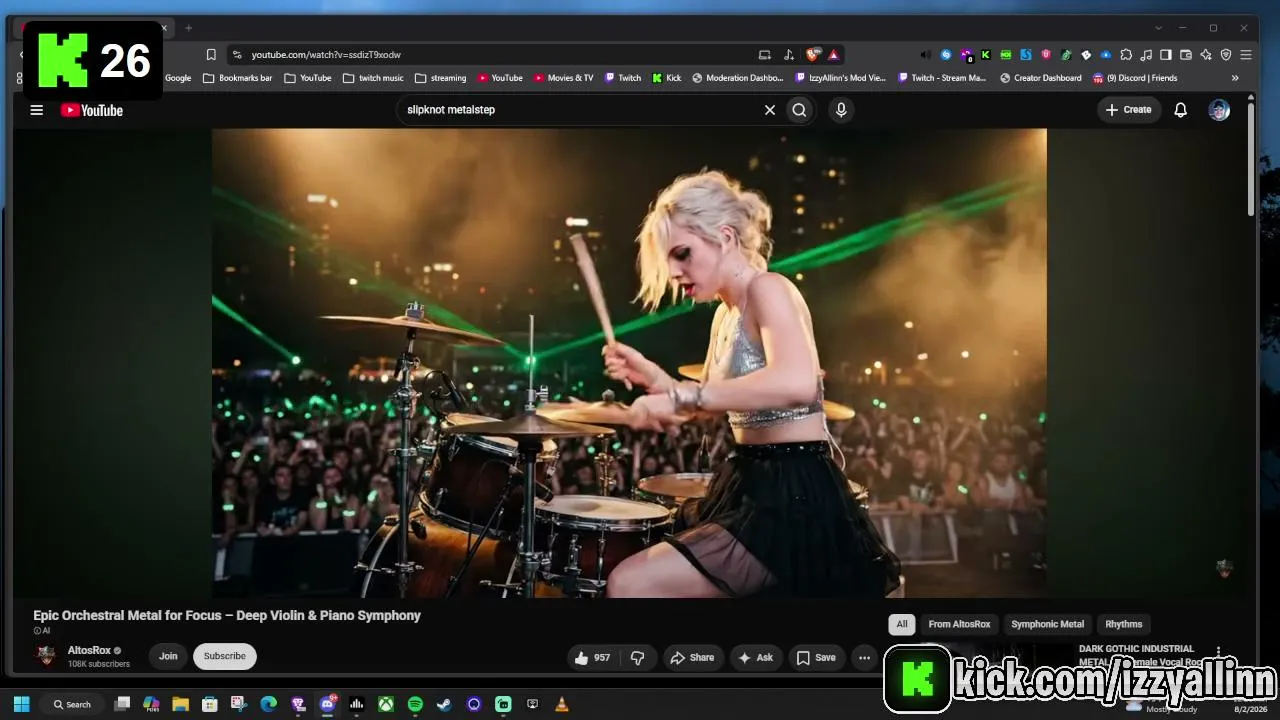The width and height of the screenshot is (1280, 720).
Task: Select the All filter chip
Action: 902,624
